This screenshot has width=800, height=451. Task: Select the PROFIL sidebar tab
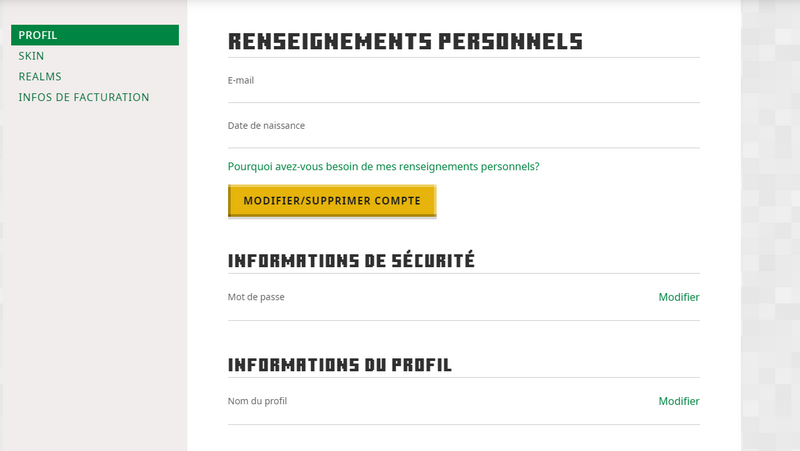(x=38, y=35)
